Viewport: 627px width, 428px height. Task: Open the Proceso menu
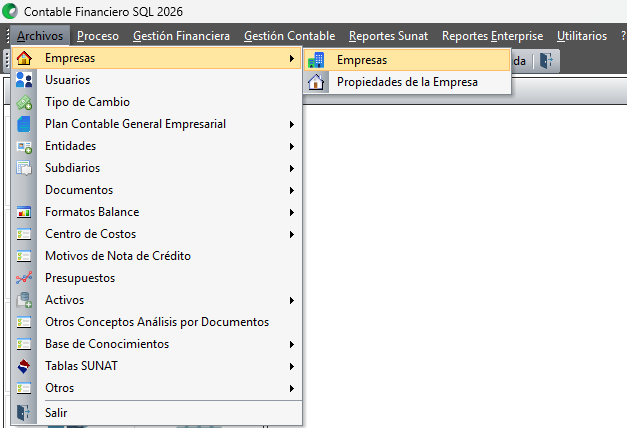tap(98, 36)
